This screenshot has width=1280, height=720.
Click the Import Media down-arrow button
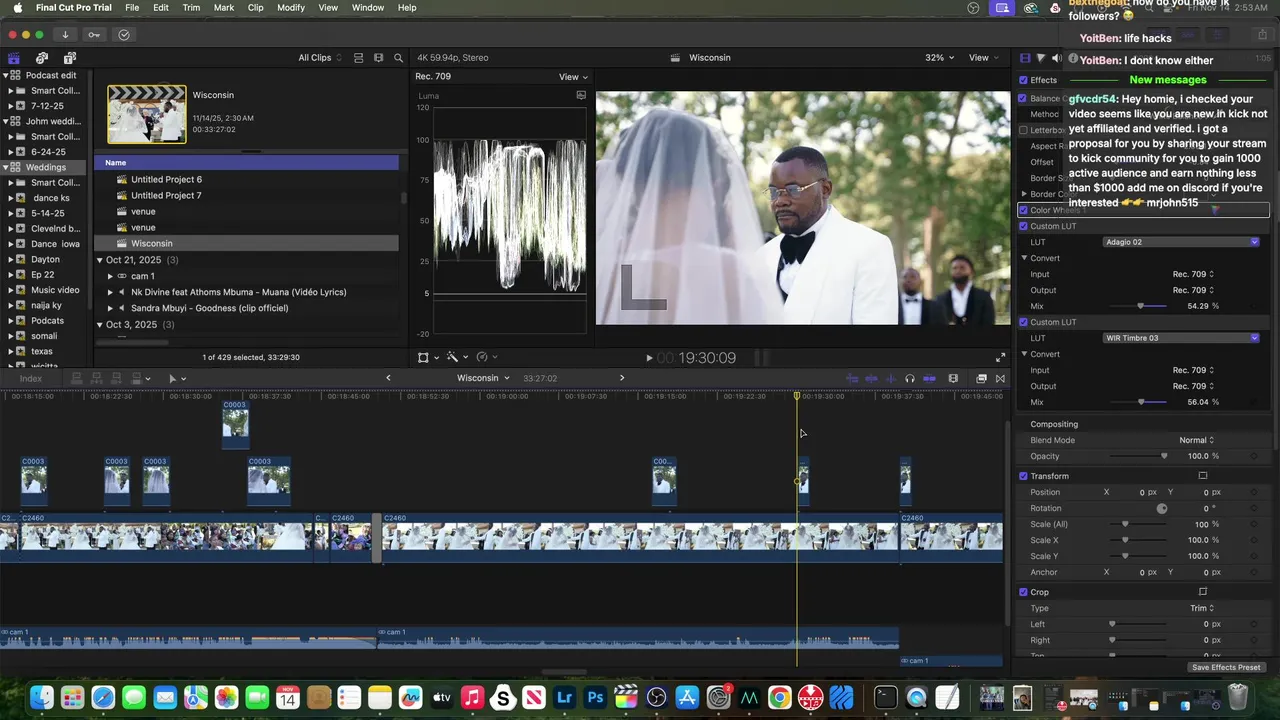coord(65,35)
